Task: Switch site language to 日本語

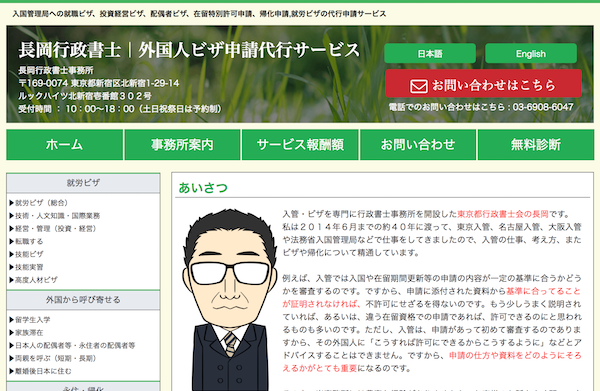Action: pyautogui.click(x=430, y=53)
